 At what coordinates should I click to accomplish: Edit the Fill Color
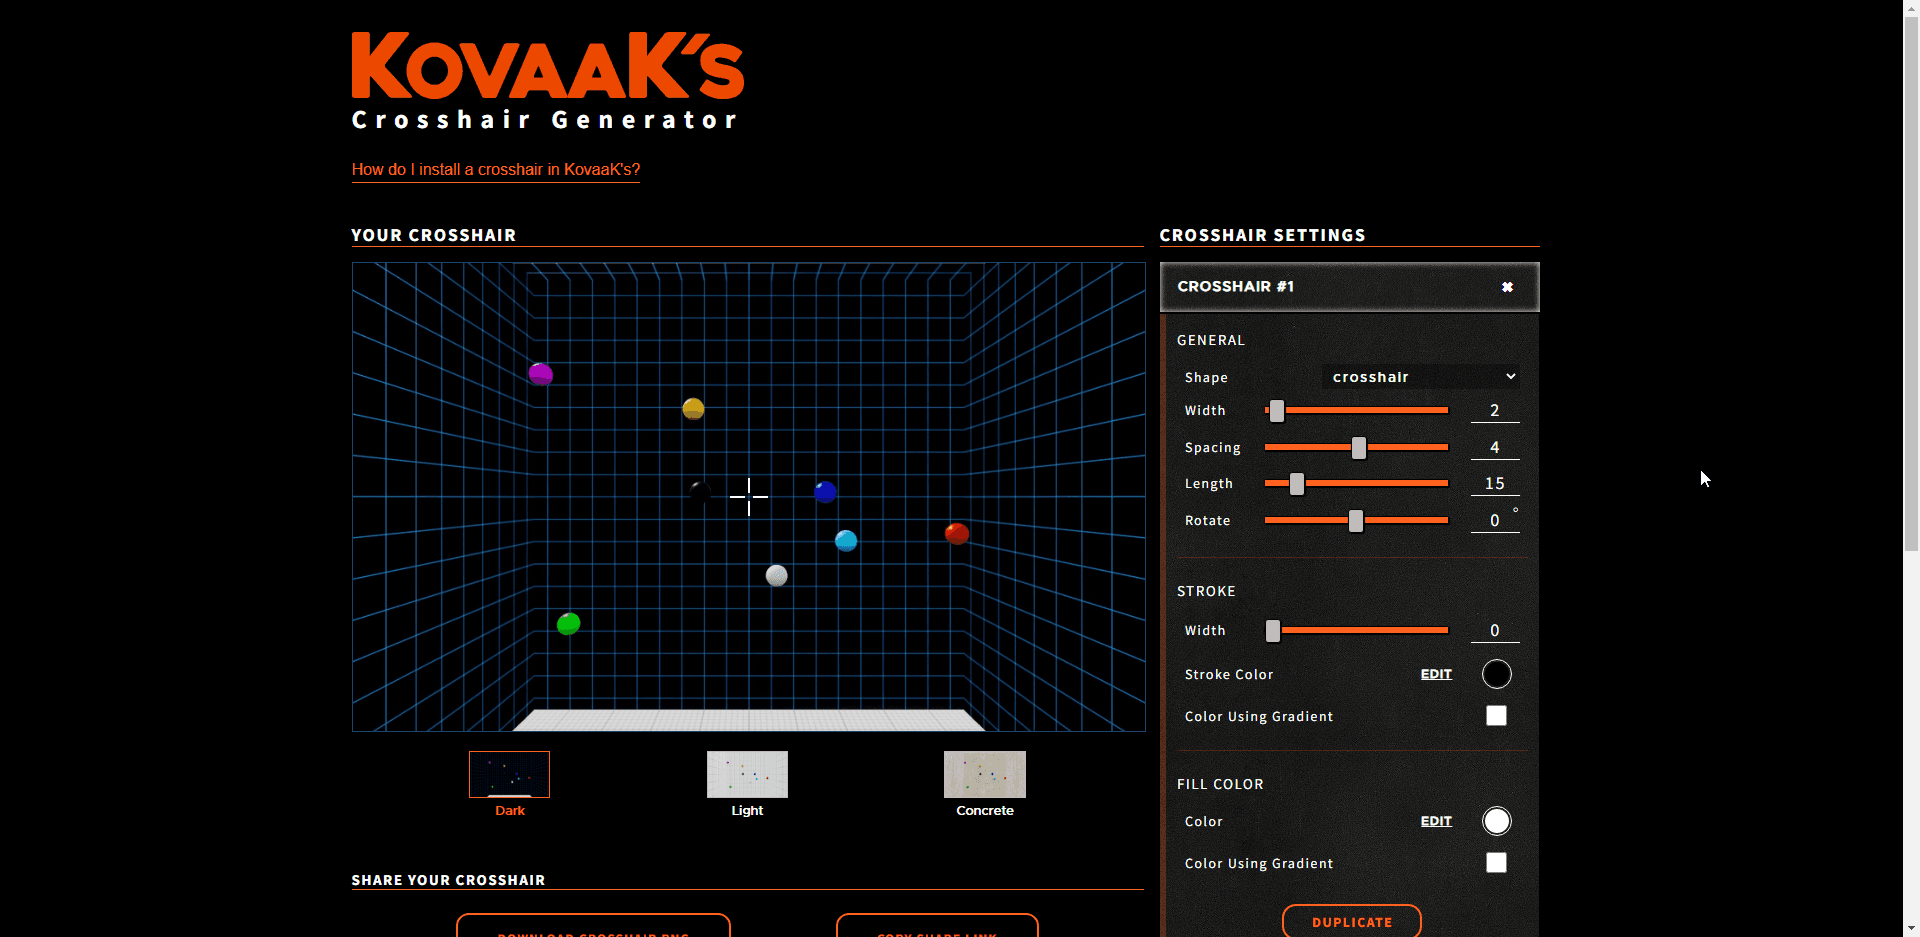(1436, 821)
